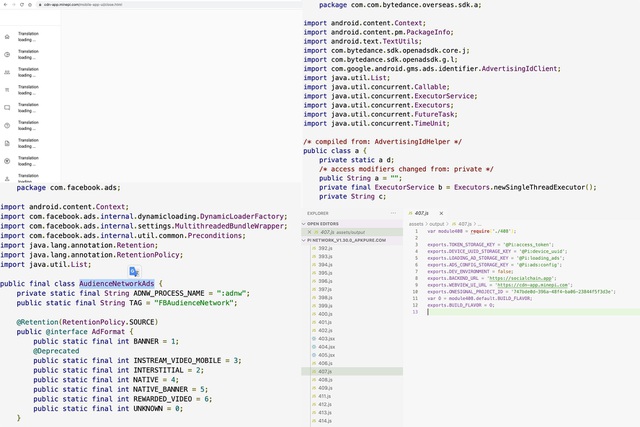Open 394.js in the file tree
Viewport: 640px width, 427px height.
pos(325,265)
